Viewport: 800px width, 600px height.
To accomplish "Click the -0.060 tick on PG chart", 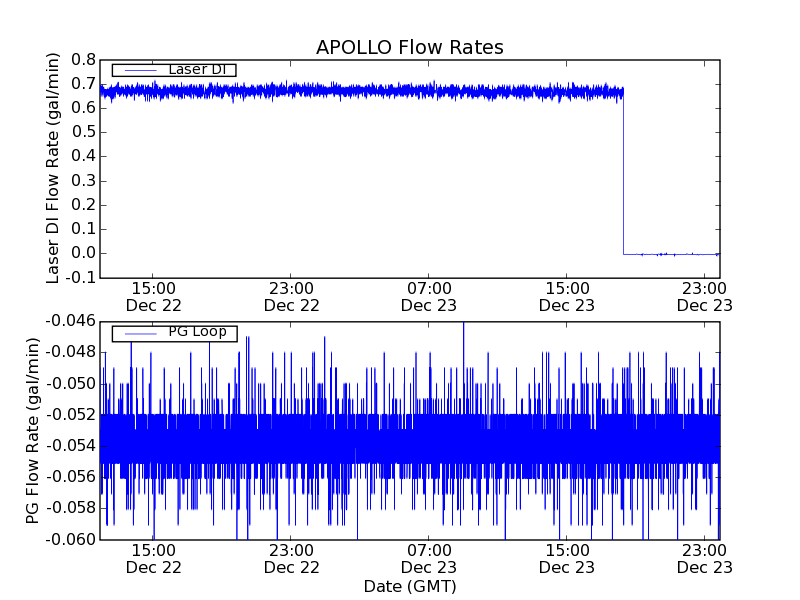I will tap(71, 539).
